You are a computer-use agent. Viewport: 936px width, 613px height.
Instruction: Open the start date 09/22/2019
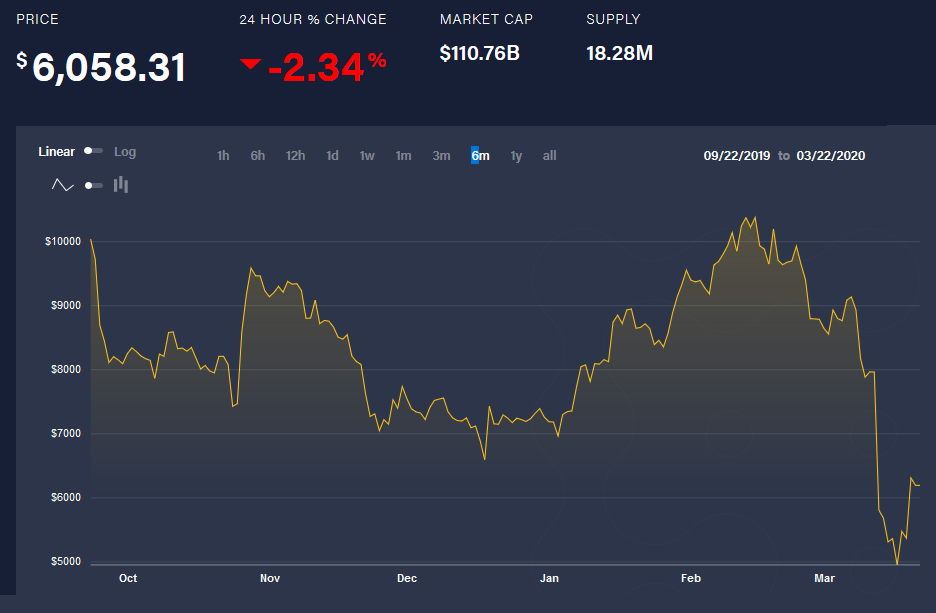click(x=737, y=155)
